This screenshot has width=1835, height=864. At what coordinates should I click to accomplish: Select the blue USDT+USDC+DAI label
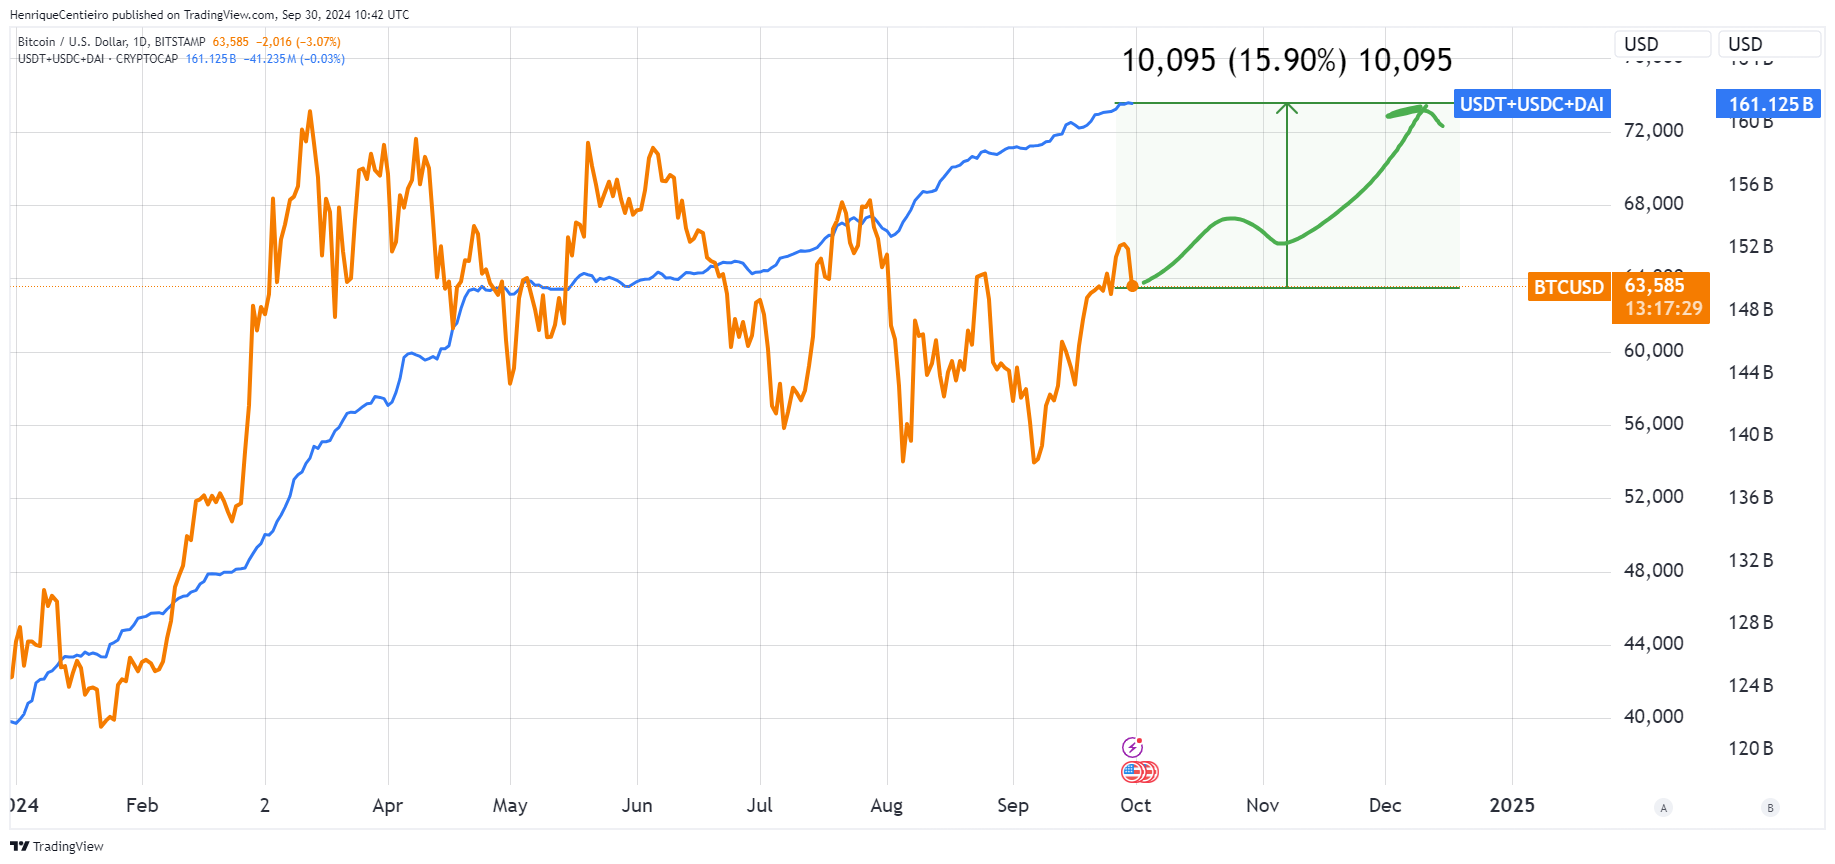[x=1532, y=103]
